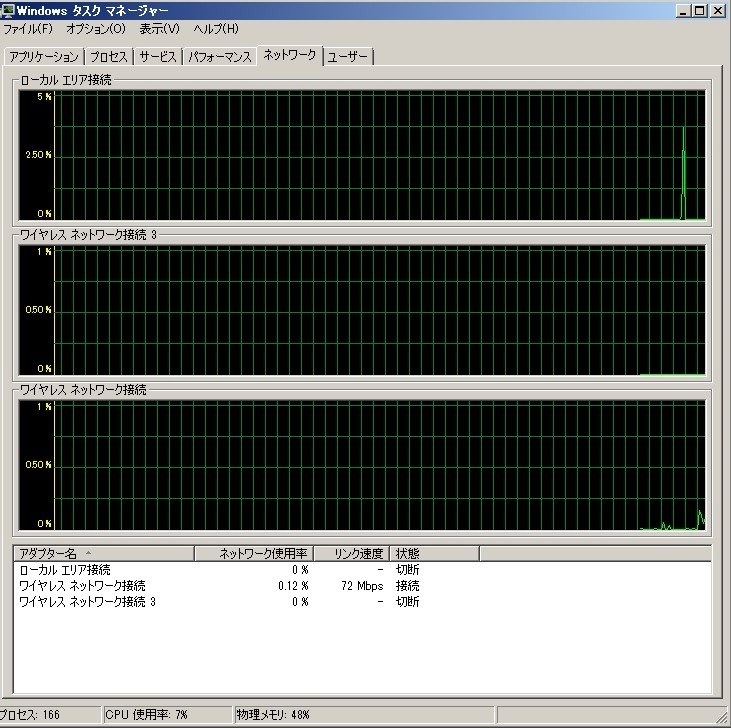Maximize the Task Manager window
Viewport: 731px width, 728px height.
[x=700, y=11]
